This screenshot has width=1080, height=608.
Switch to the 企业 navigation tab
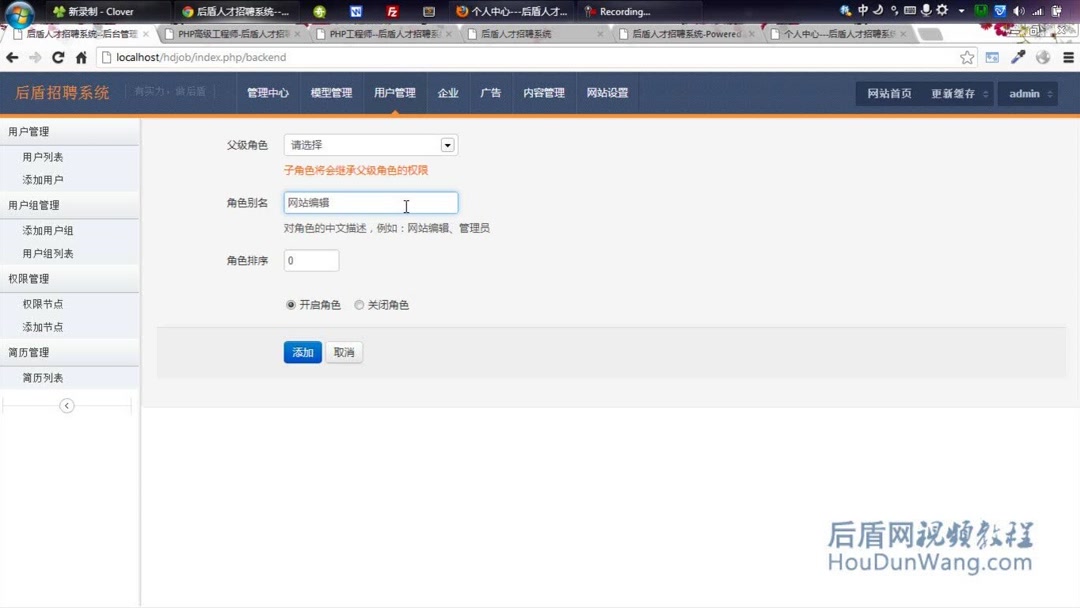click(x=448, y=92)
